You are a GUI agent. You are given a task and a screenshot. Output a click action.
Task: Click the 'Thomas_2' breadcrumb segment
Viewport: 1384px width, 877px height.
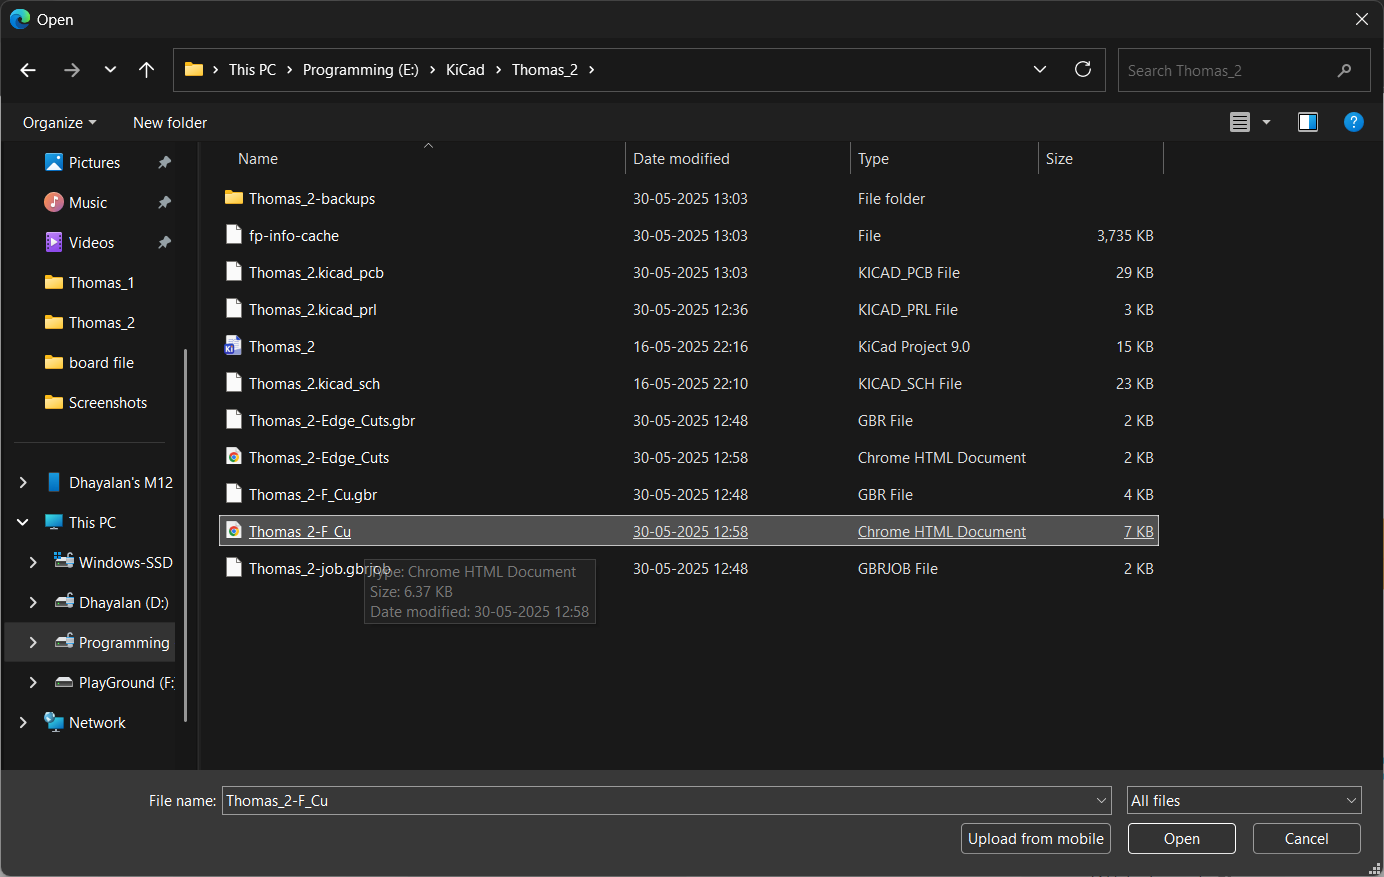(x=545, y=69)
